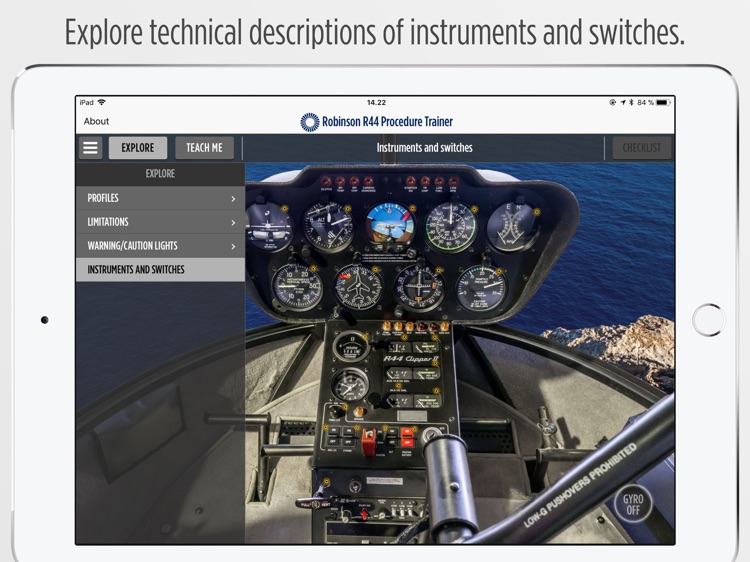Tap the dual E/R tachometer
This screenshot has height=562, width=750.
click(513, 227)
